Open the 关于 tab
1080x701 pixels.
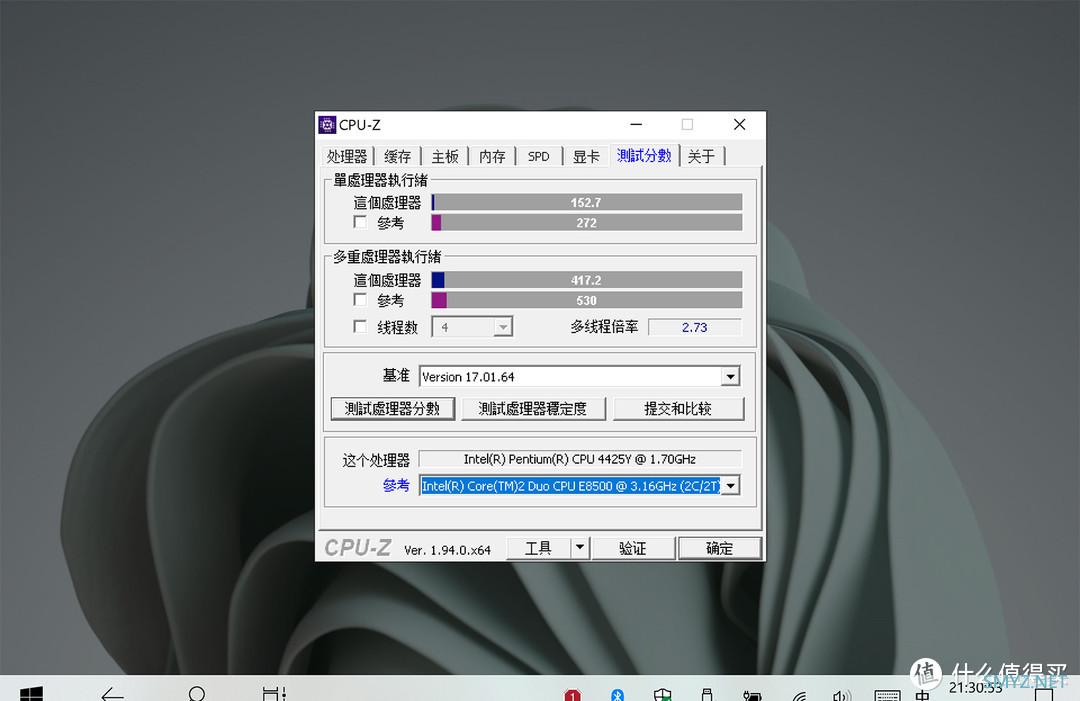tap(701, 156)
